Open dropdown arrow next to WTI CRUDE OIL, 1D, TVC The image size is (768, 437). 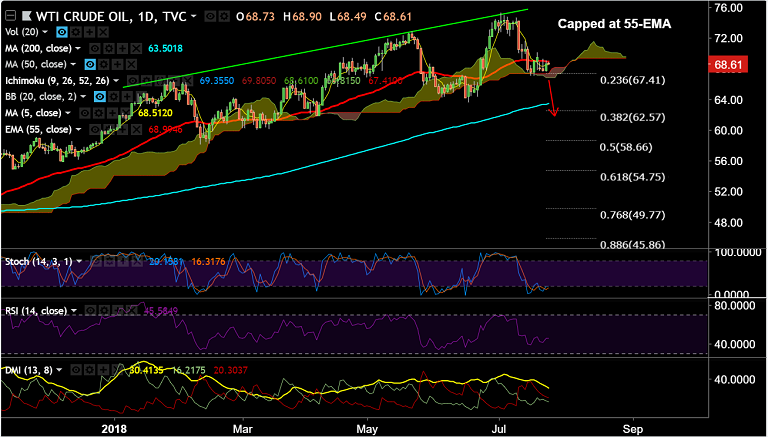pos(193,16)
